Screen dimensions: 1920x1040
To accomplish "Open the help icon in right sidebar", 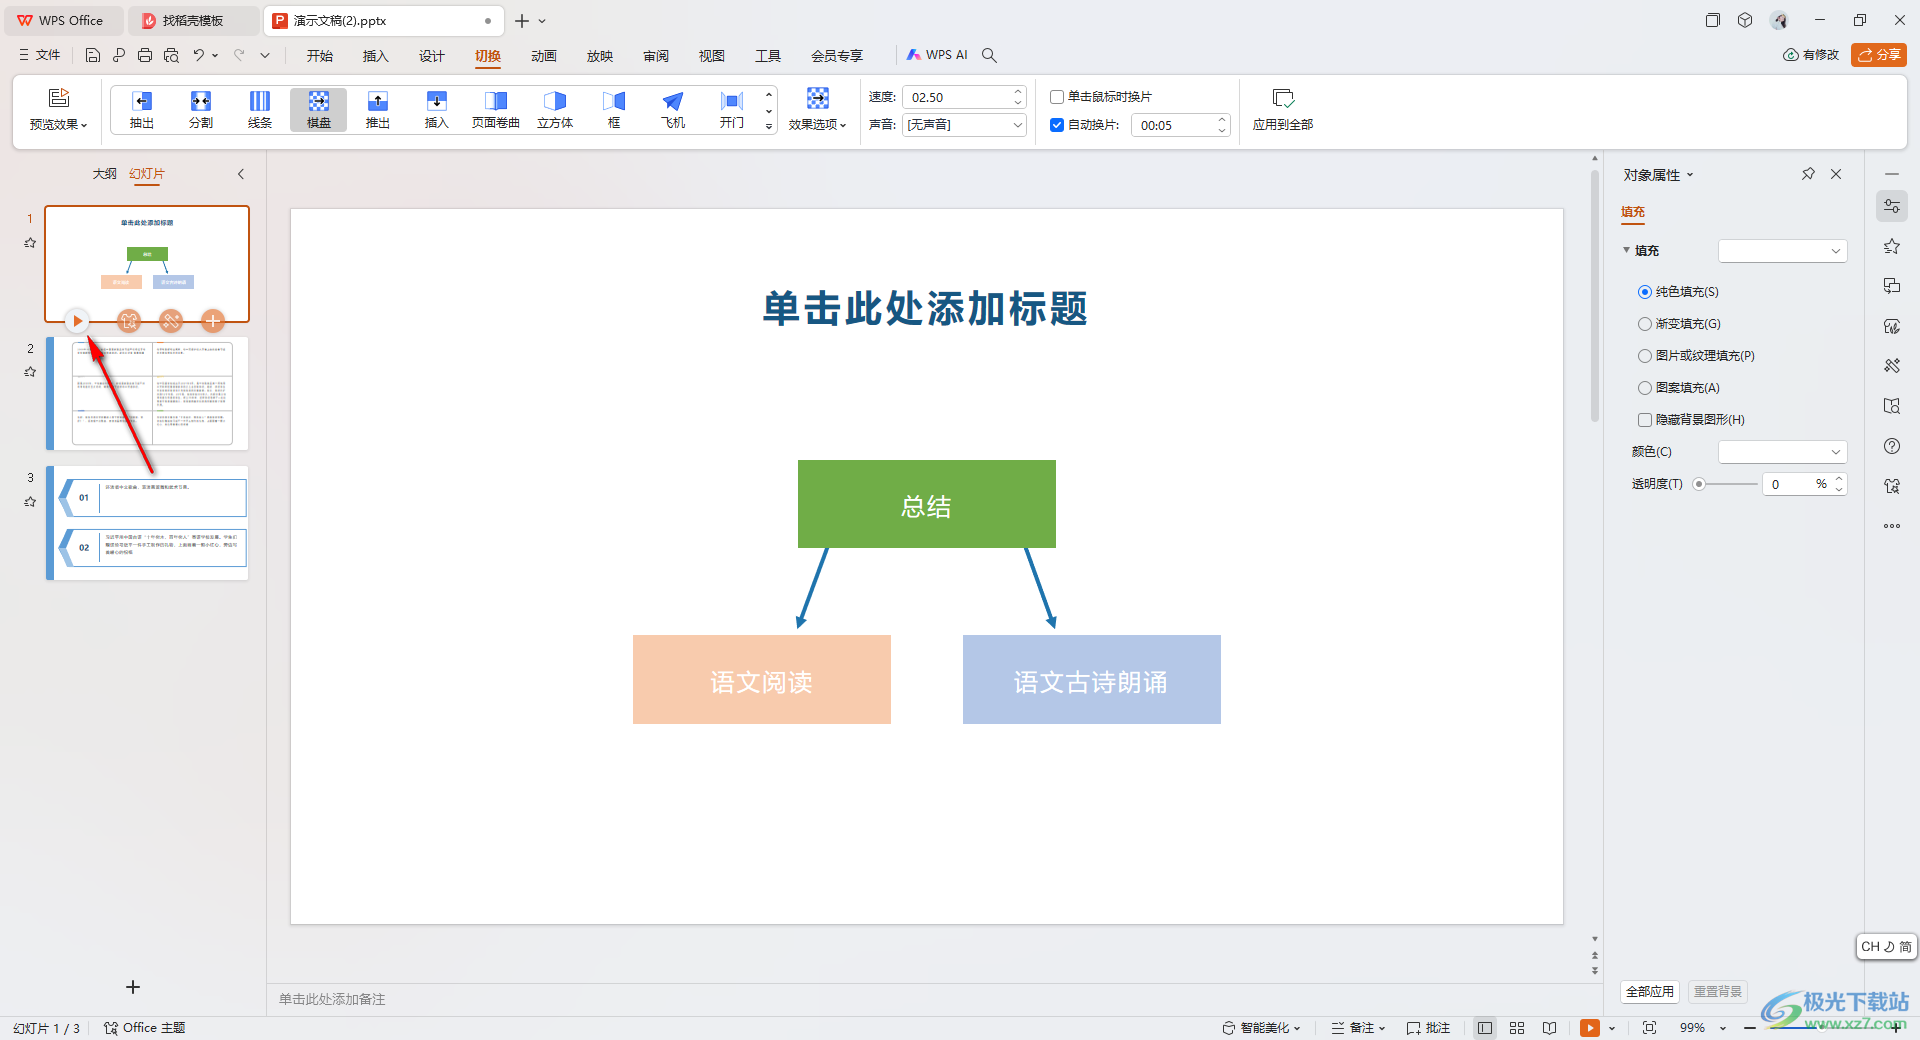I will (1891, 446).
